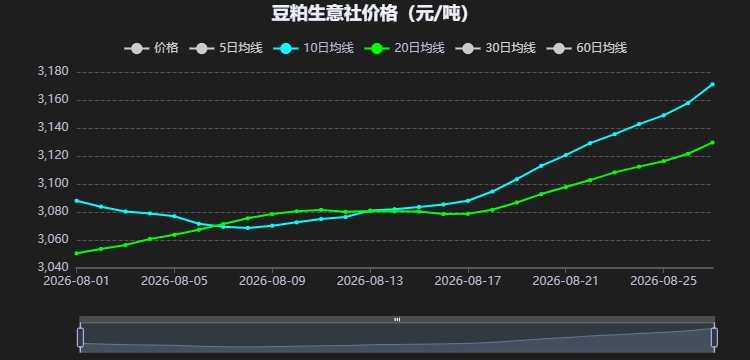Viewport: 750px width, 360px height.
Task: Click the data zoom top move handle
Action: pyautogui.click(x=397, y=319)
